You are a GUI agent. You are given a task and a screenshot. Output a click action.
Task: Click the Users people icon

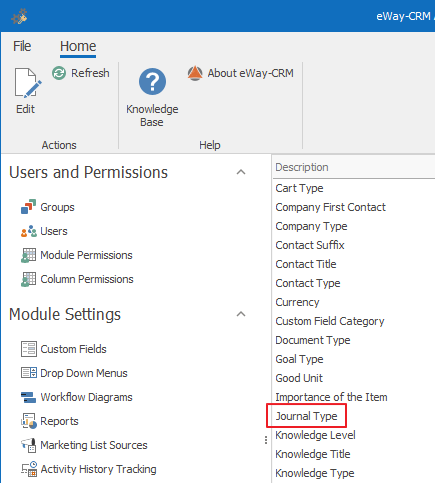pyautogui.click(x=29, y=231)
